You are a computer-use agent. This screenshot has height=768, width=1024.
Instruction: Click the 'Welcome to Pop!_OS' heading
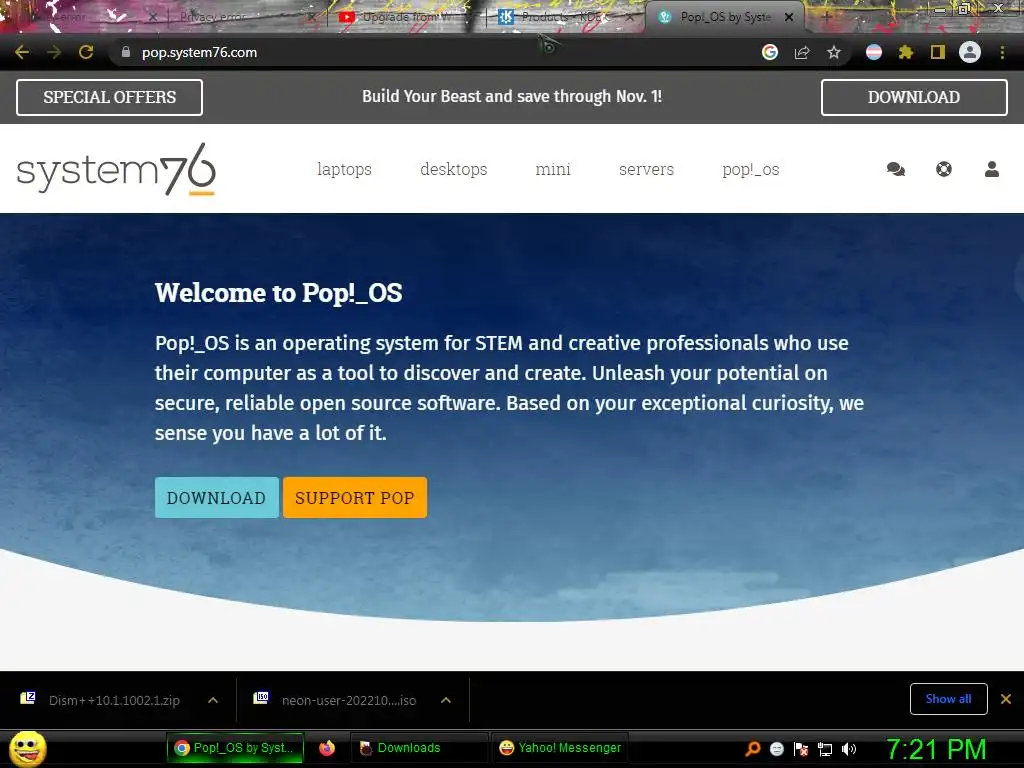[x=279, y=293]
